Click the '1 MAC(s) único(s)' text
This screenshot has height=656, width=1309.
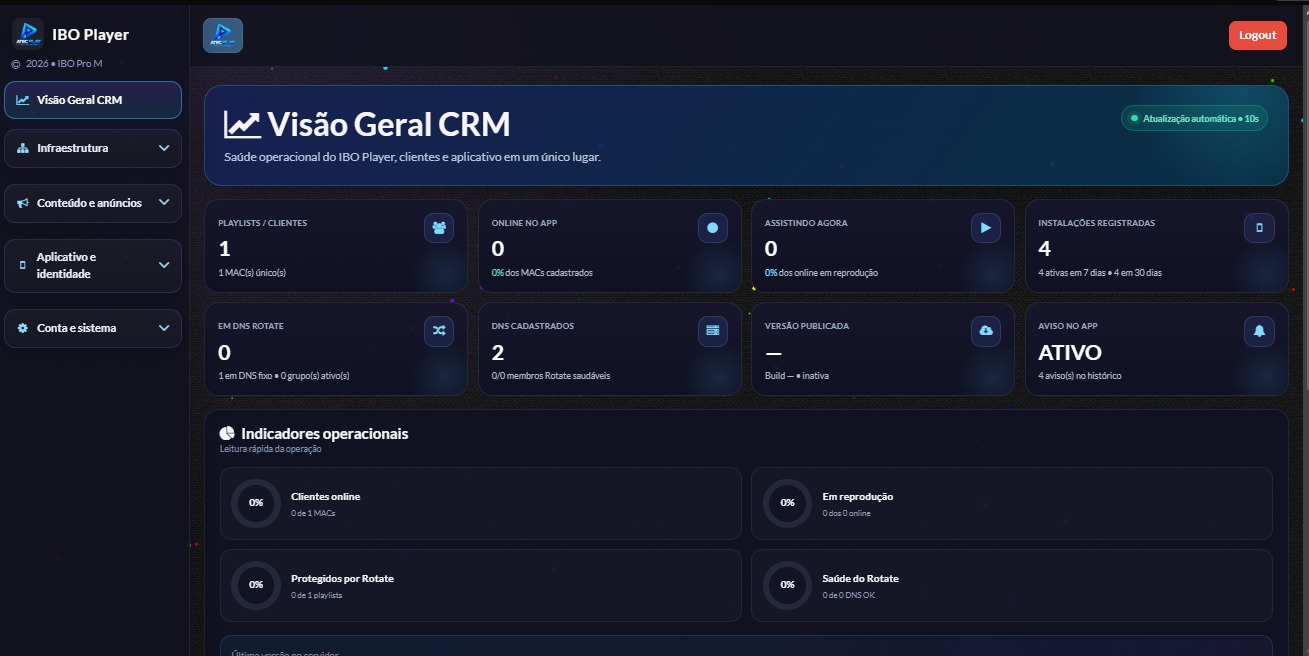252,273
